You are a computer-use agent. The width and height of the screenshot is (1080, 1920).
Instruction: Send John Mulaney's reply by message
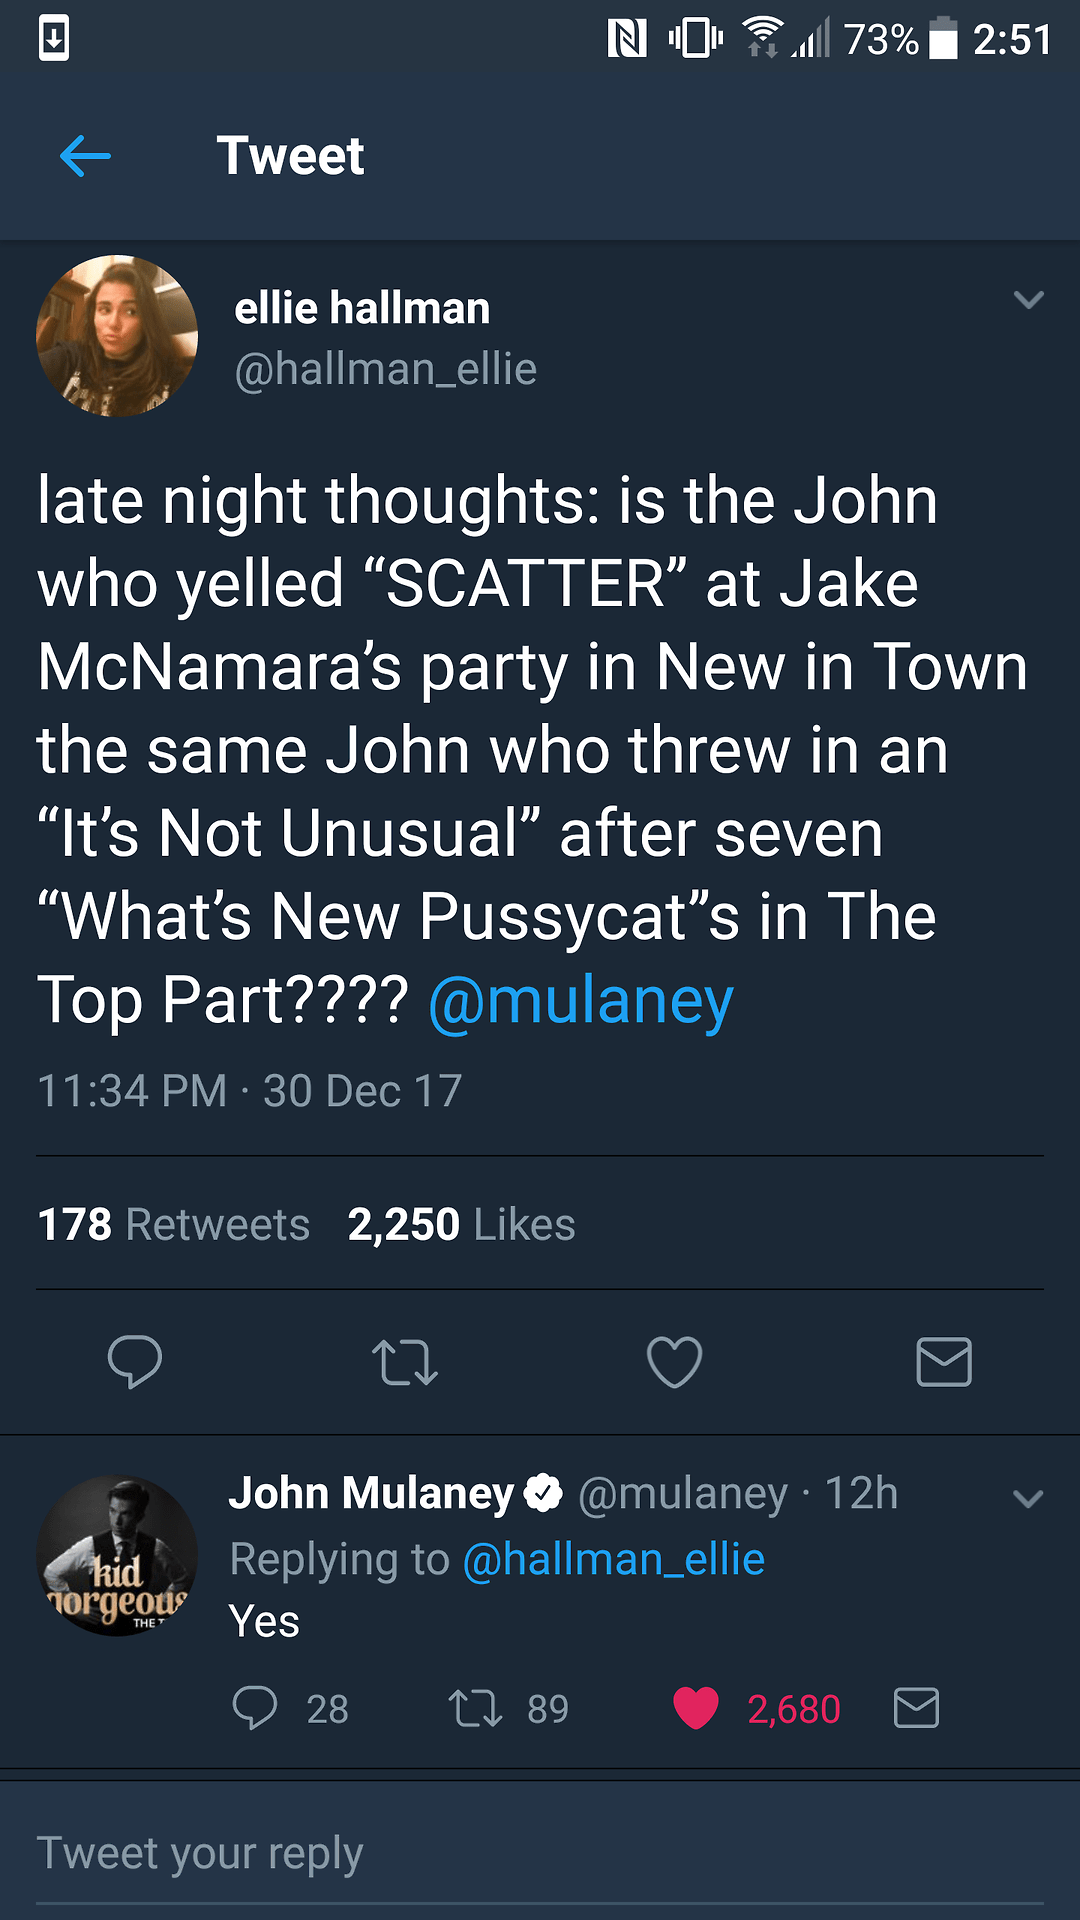tap(915, 1708)
